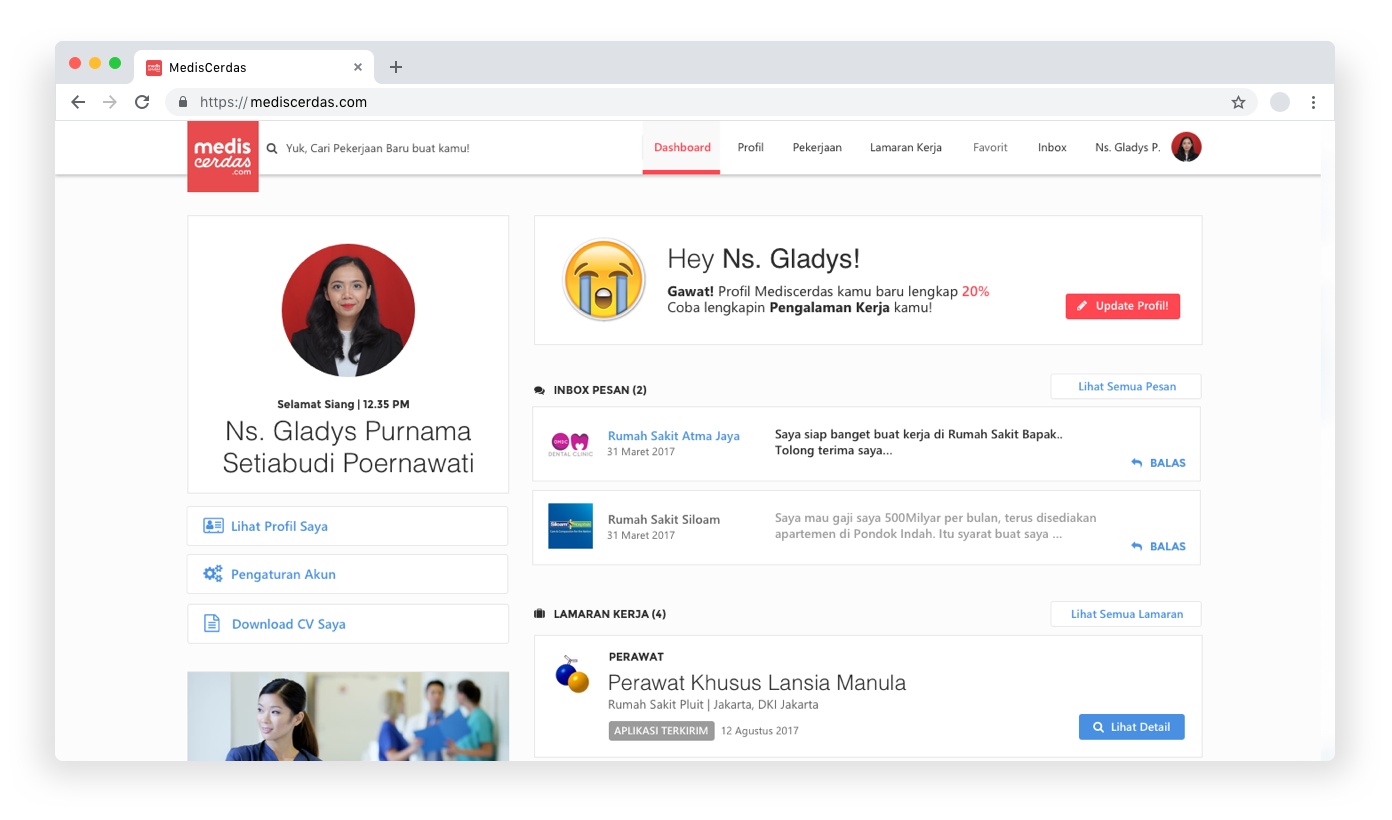Click the search magnifier icon
Viewport: 1392px width, 820px height.
pos(272,148)
